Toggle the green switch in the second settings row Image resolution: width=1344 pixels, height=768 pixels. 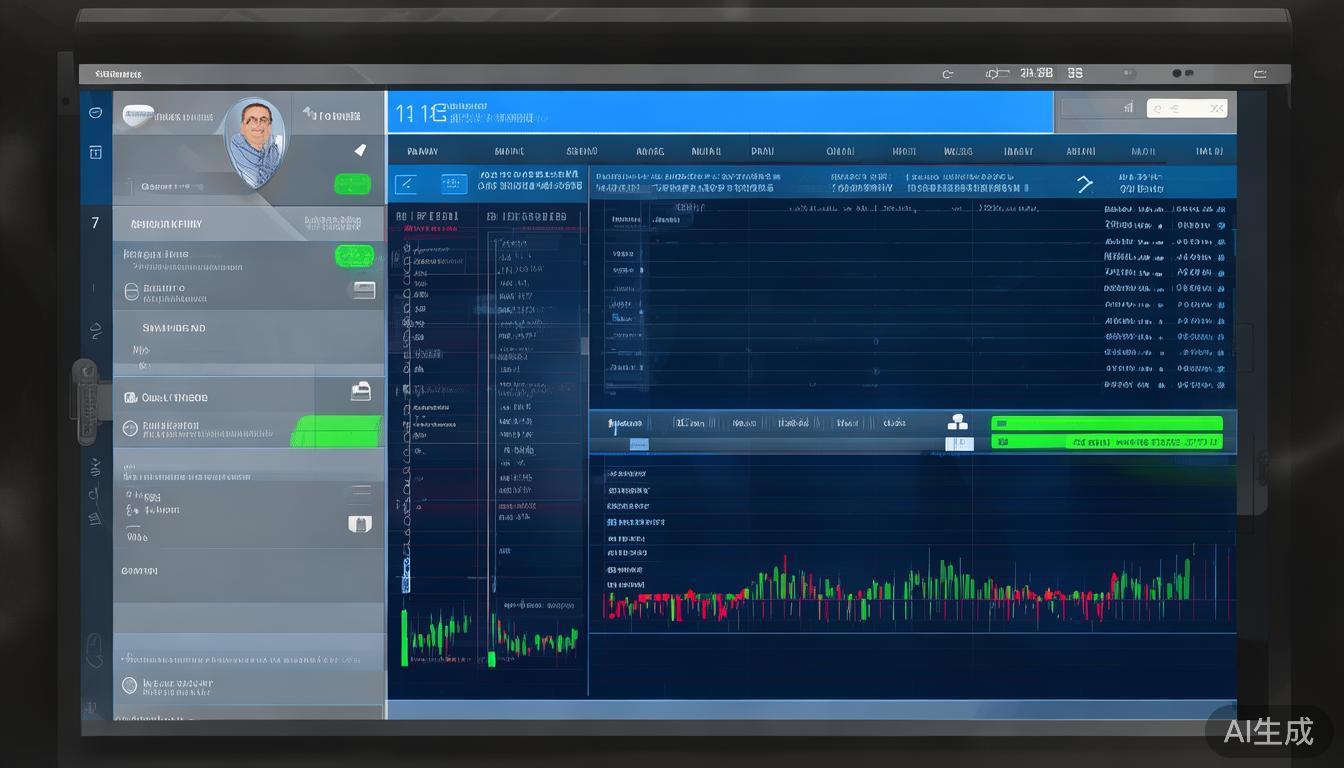[354, 256]
